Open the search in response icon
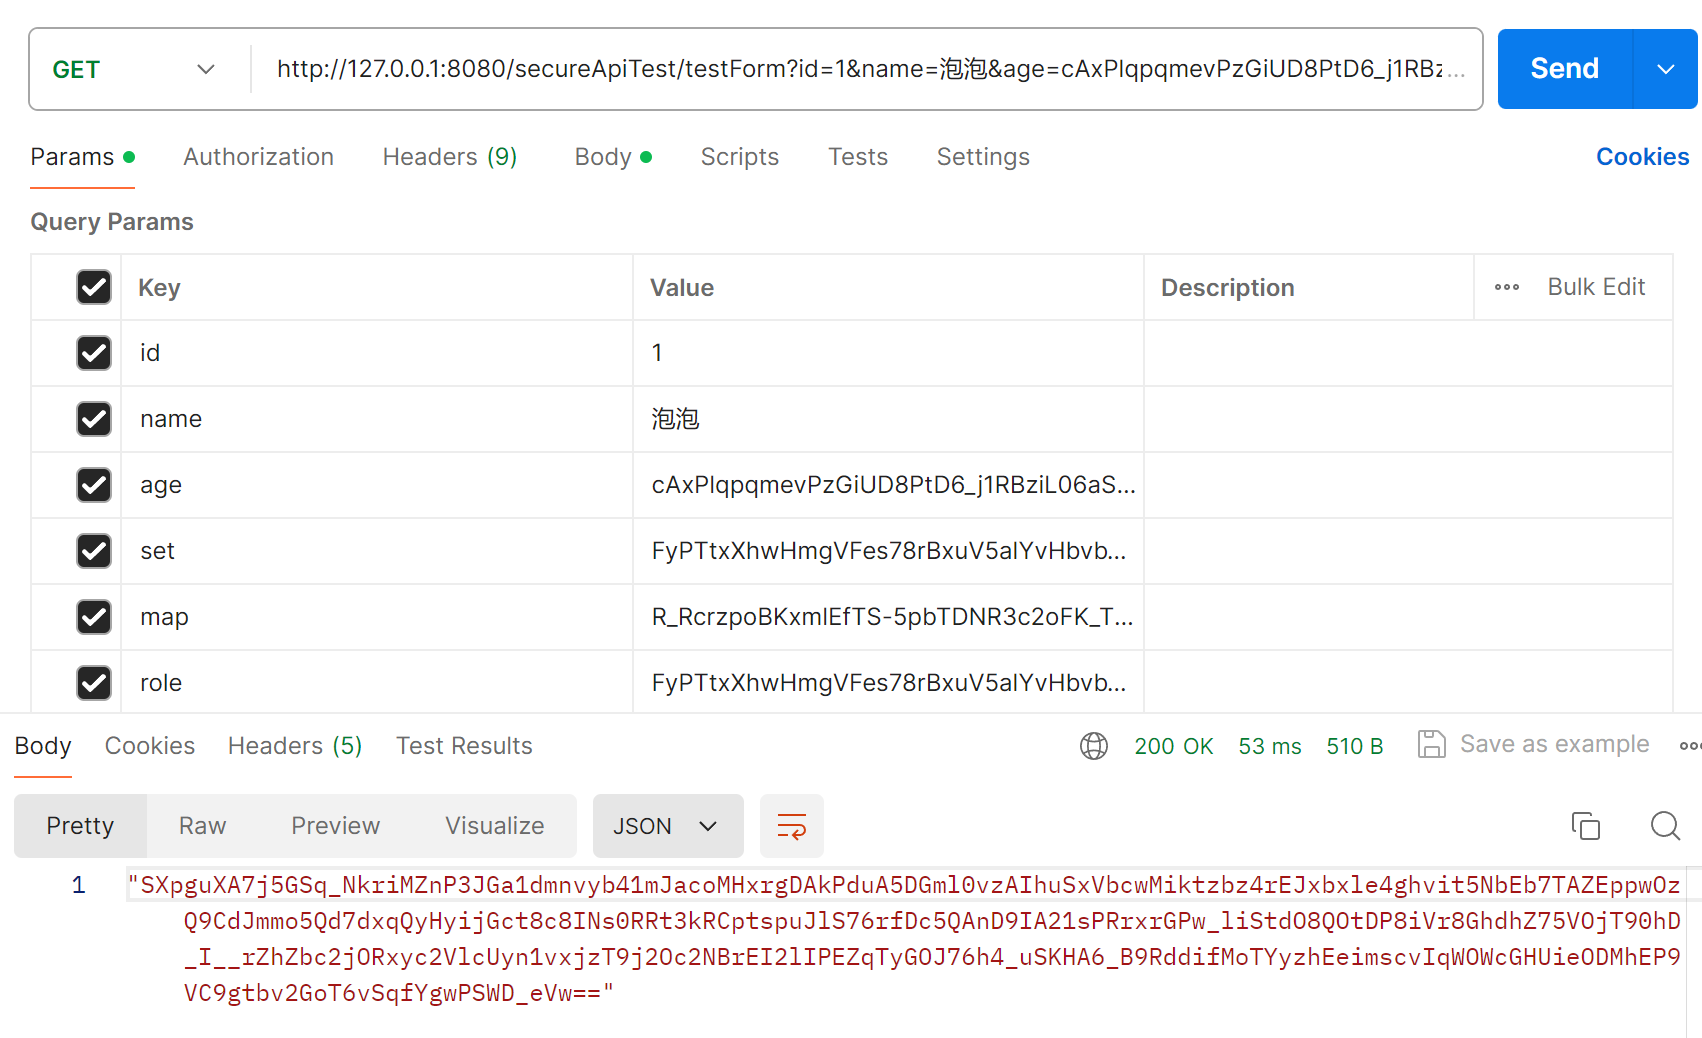This screenshot has width=1702, height=1038. tap(1664, 826)
